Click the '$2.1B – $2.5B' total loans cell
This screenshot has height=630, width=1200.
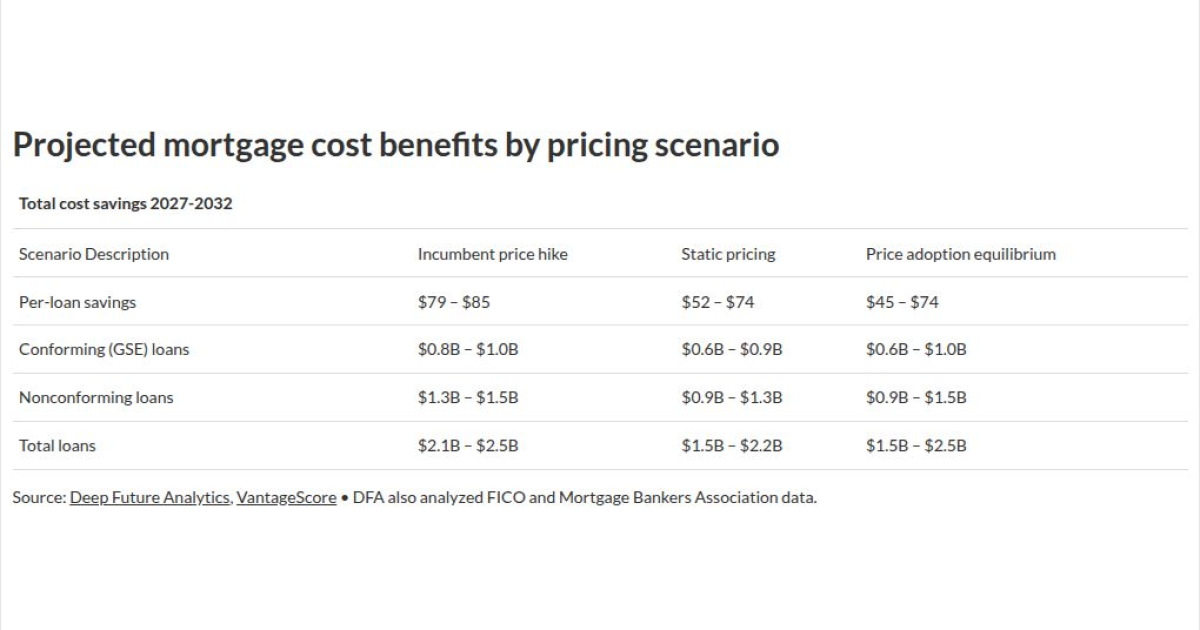[468, 446]
